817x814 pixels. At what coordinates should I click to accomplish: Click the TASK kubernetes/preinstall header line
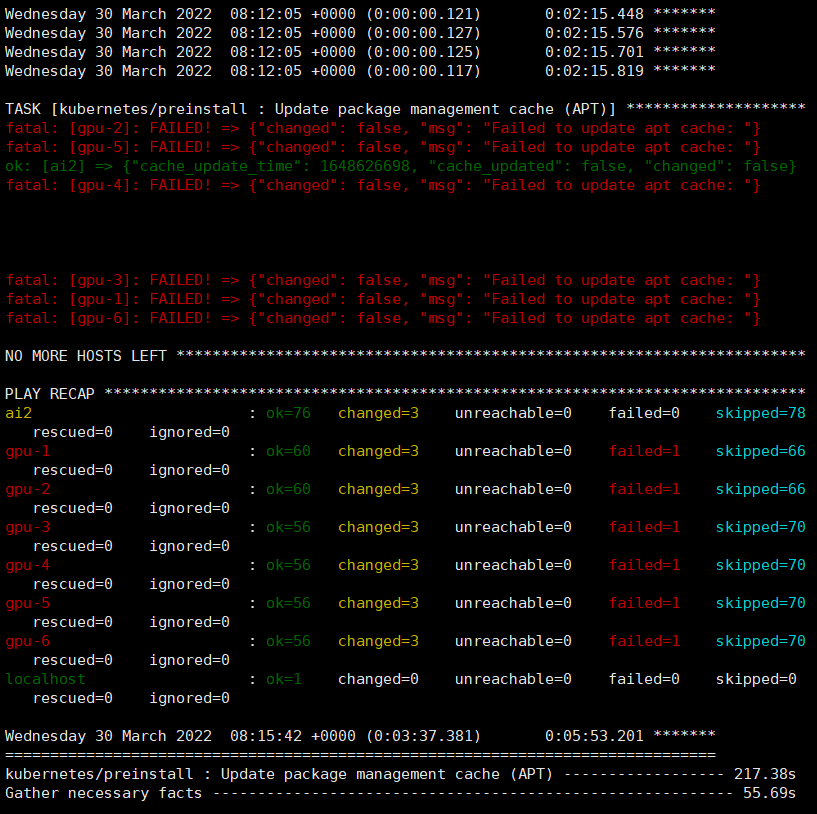[405, 109]
